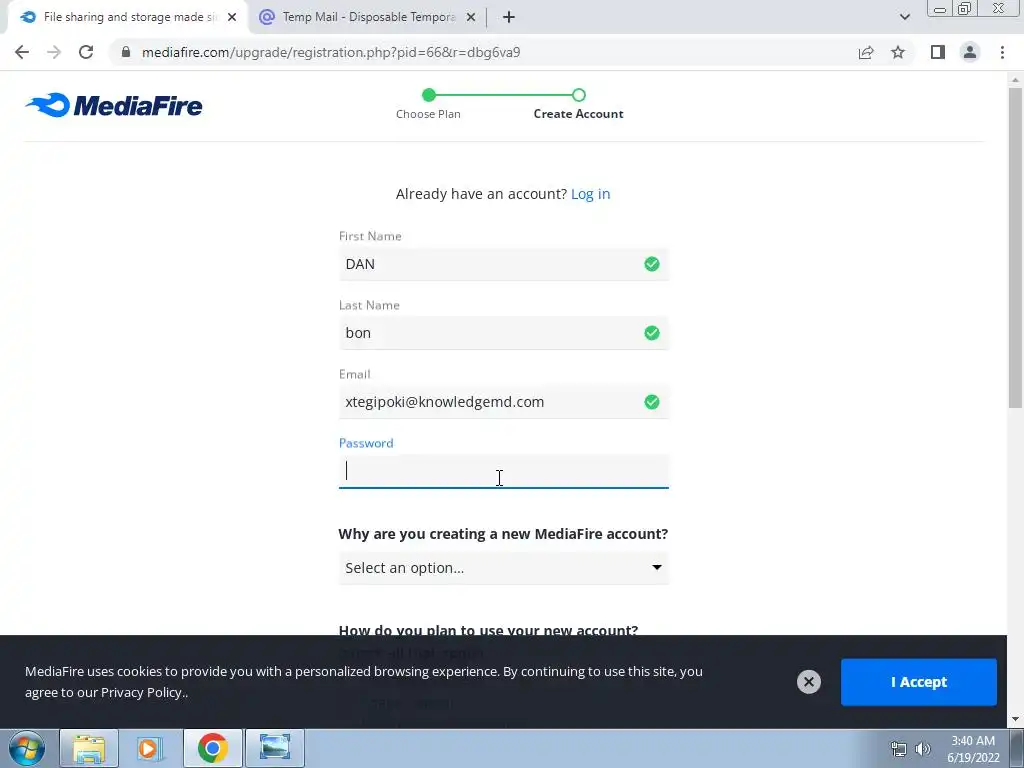Click the Choose Plan step
This screenshot has height=768, width=1024.
pos(428,114)
